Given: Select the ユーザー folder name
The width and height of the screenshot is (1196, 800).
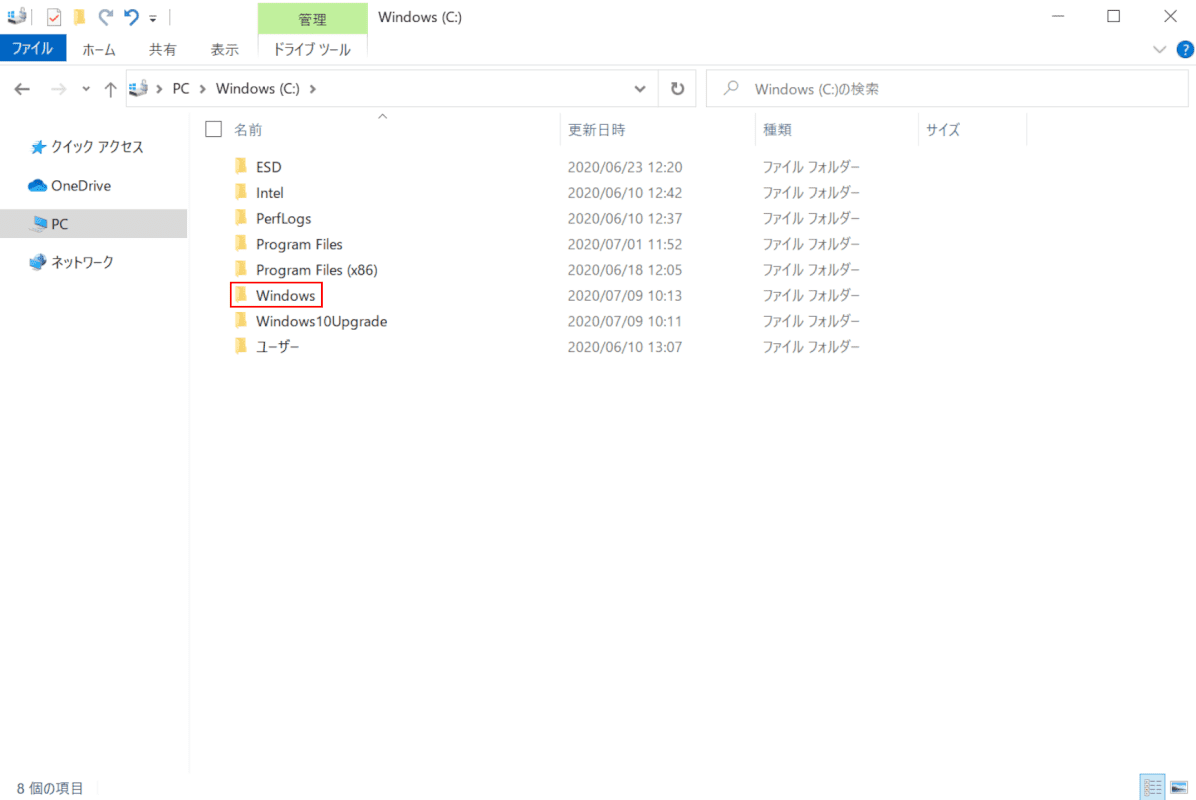Looking at the screenshot, I should point(278,347).
